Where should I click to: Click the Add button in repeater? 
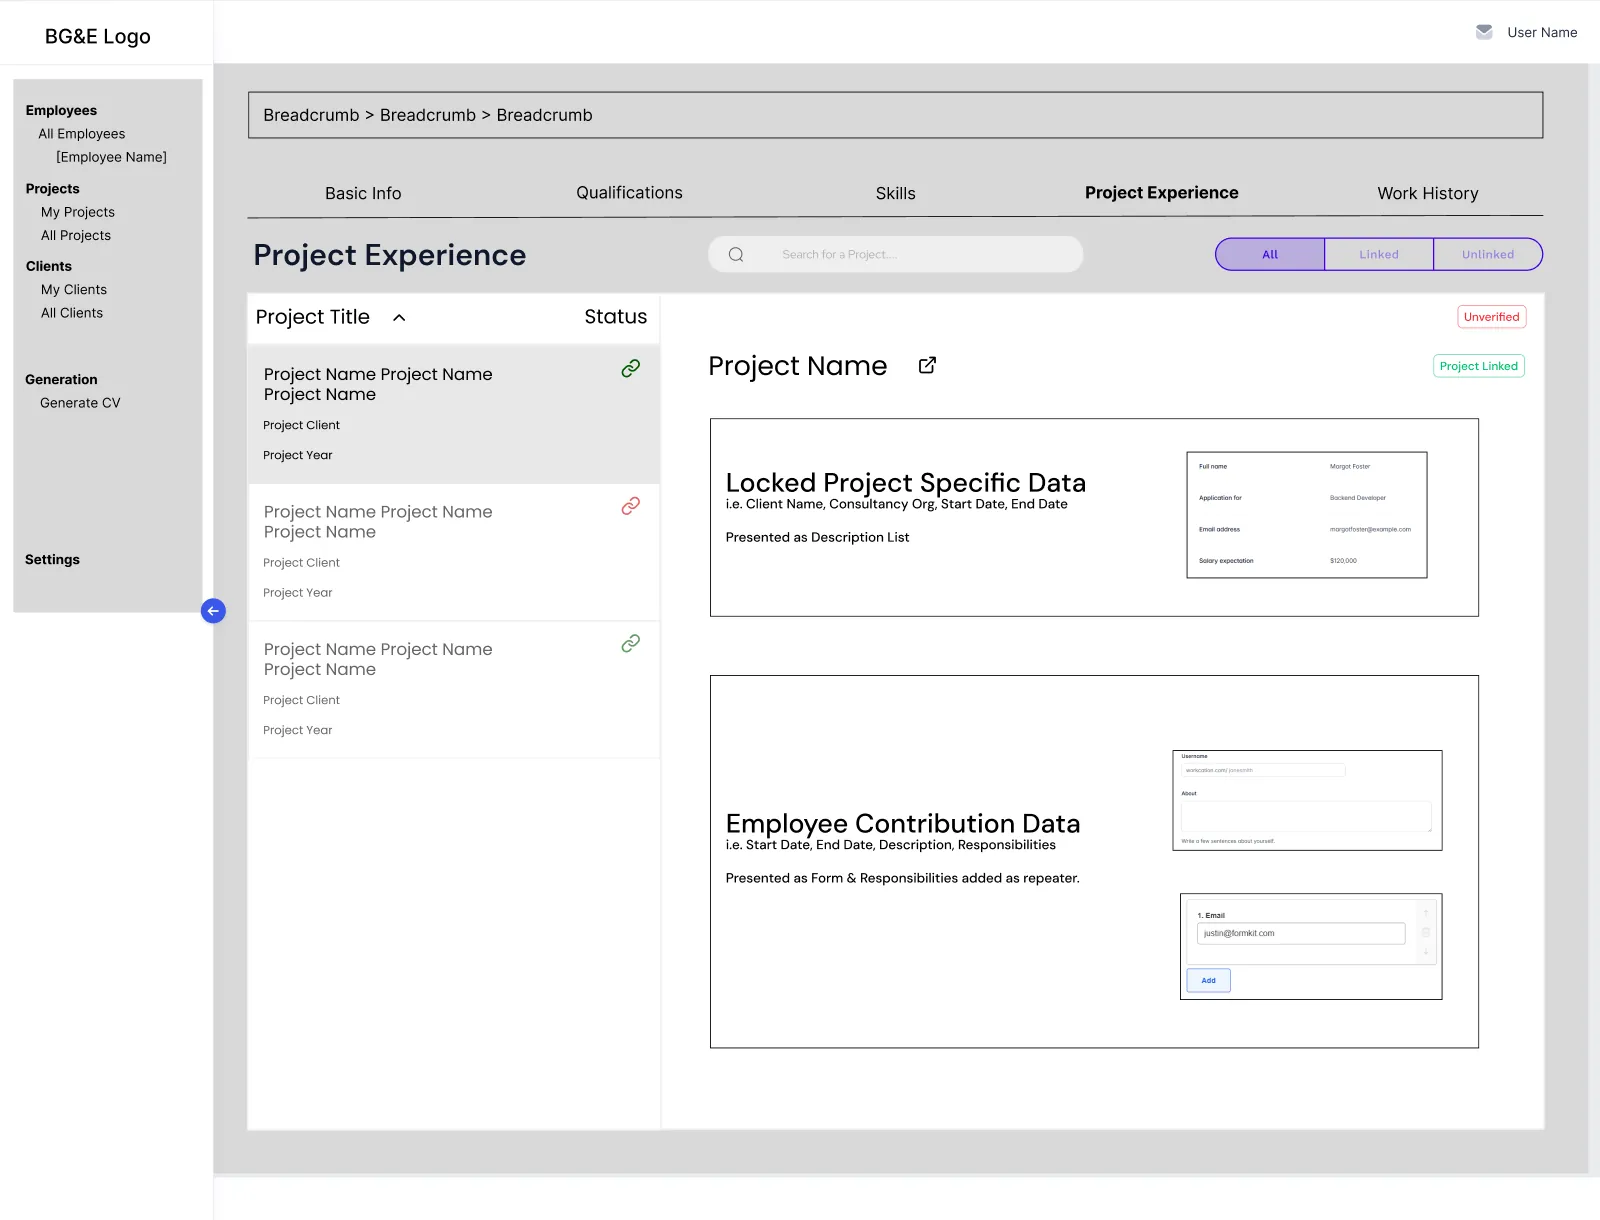pos(1209,981)
